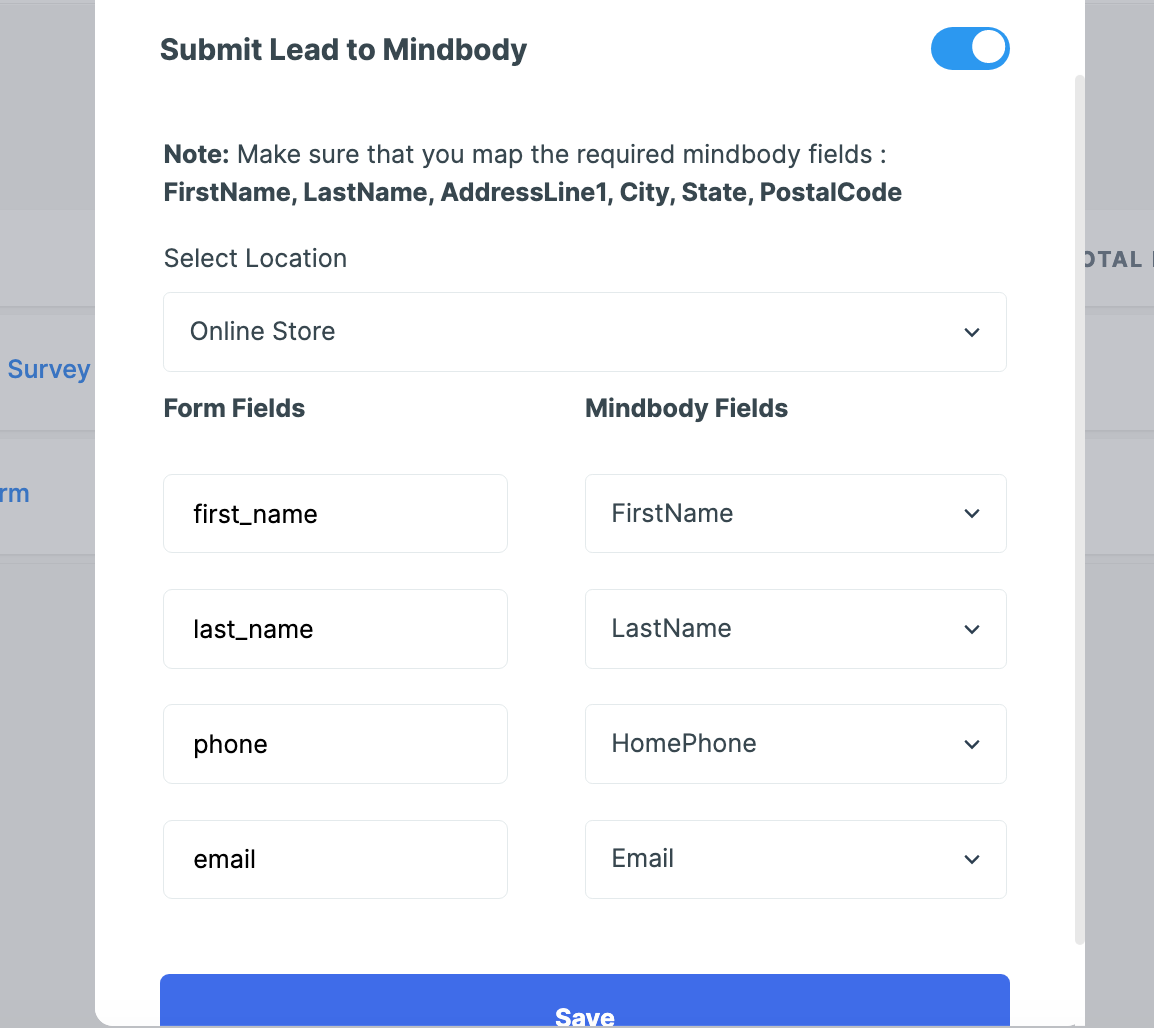Expand the LastName Mindbody field dropdown
1154x1028 pixels.
(795, 629)
